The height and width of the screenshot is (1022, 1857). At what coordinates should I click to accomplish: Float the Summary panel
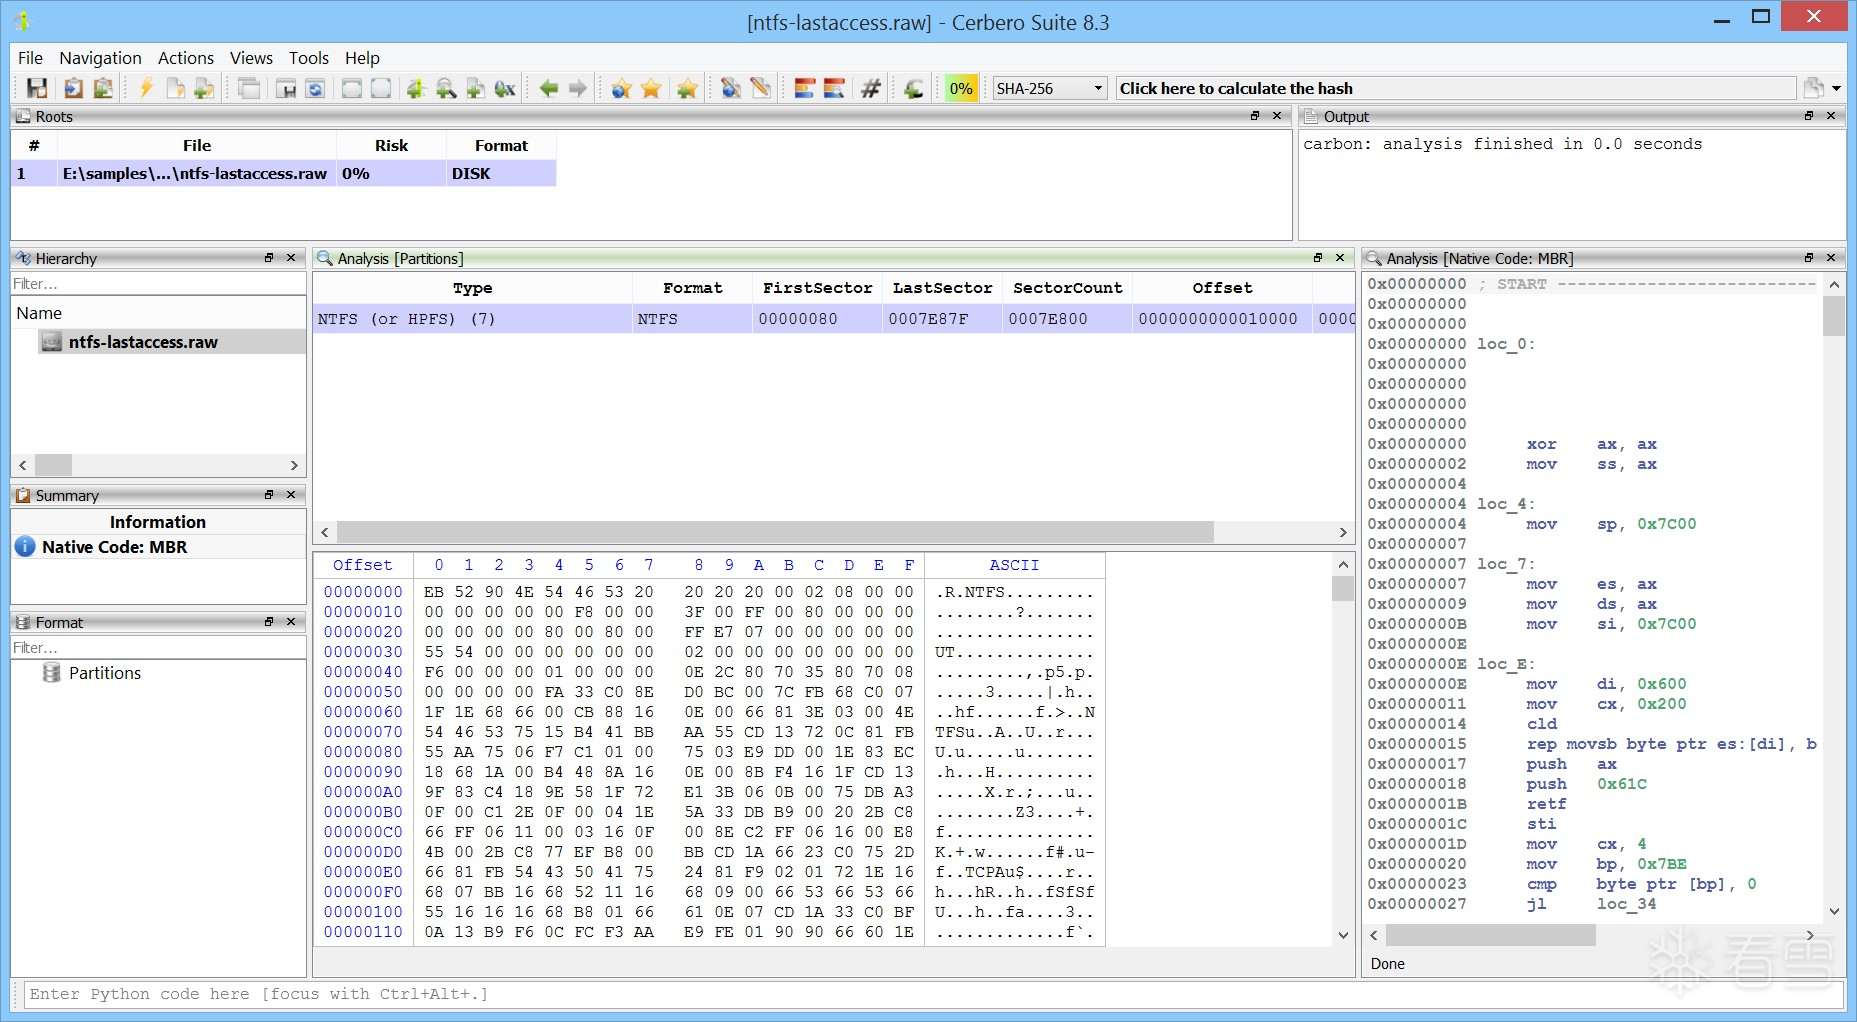click(x=269, y=495)
